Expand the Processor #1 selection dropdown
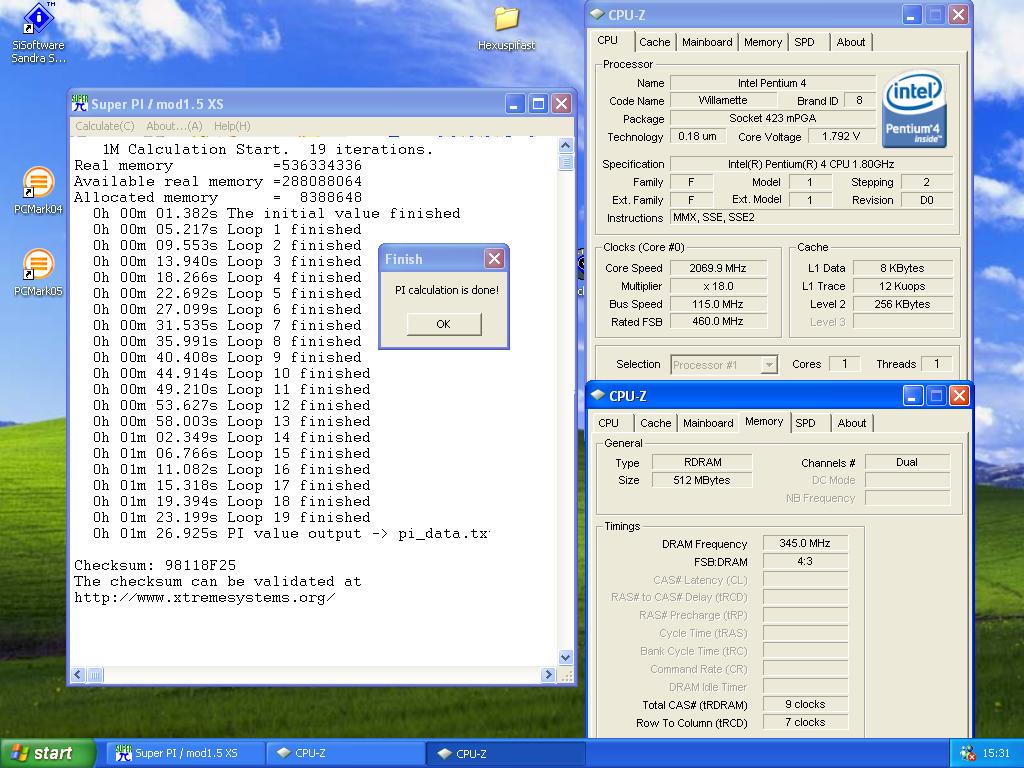The height and width of the screenshot is (768, 1024). tap(769, 364)
